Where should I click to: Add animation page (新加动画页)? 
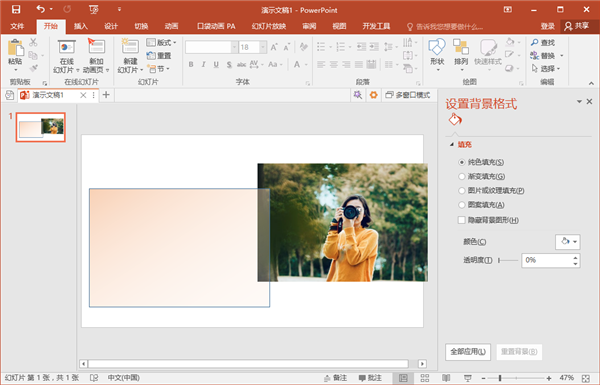(96, 56)
